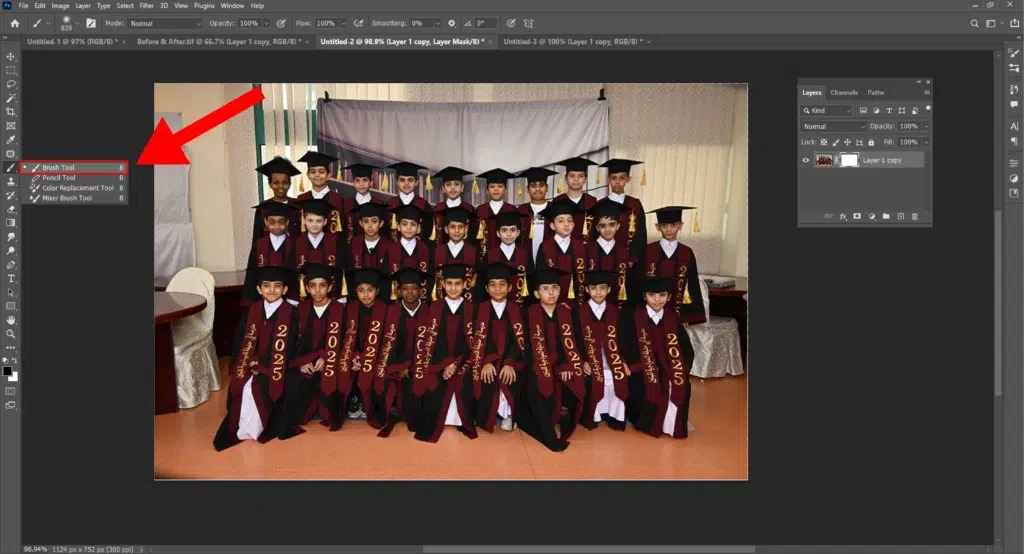This screenshot has width=1024, height=554.
Task: Select the Move tool
Action: click(11, 57)
